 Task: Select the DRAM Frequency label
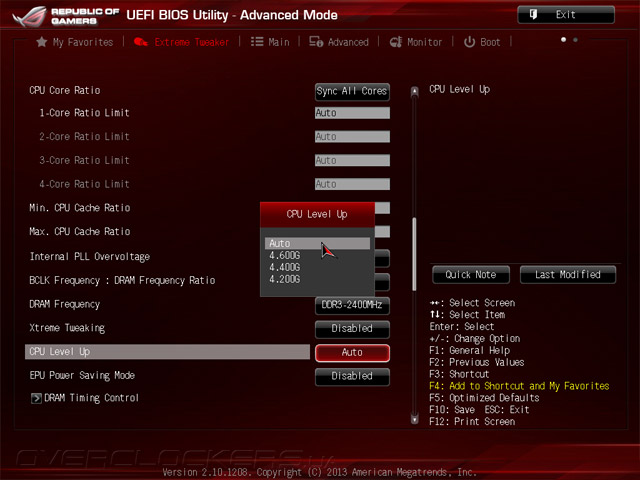coord(64,304)
